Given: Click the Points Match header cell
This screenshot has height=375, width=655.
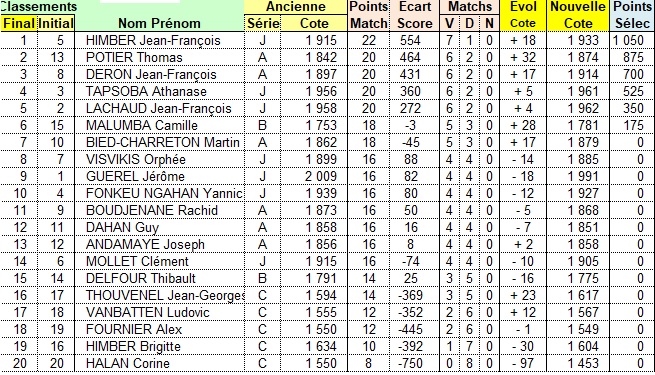Looking at the screenshot, I should pyautogui.click(x=369, y=15).
